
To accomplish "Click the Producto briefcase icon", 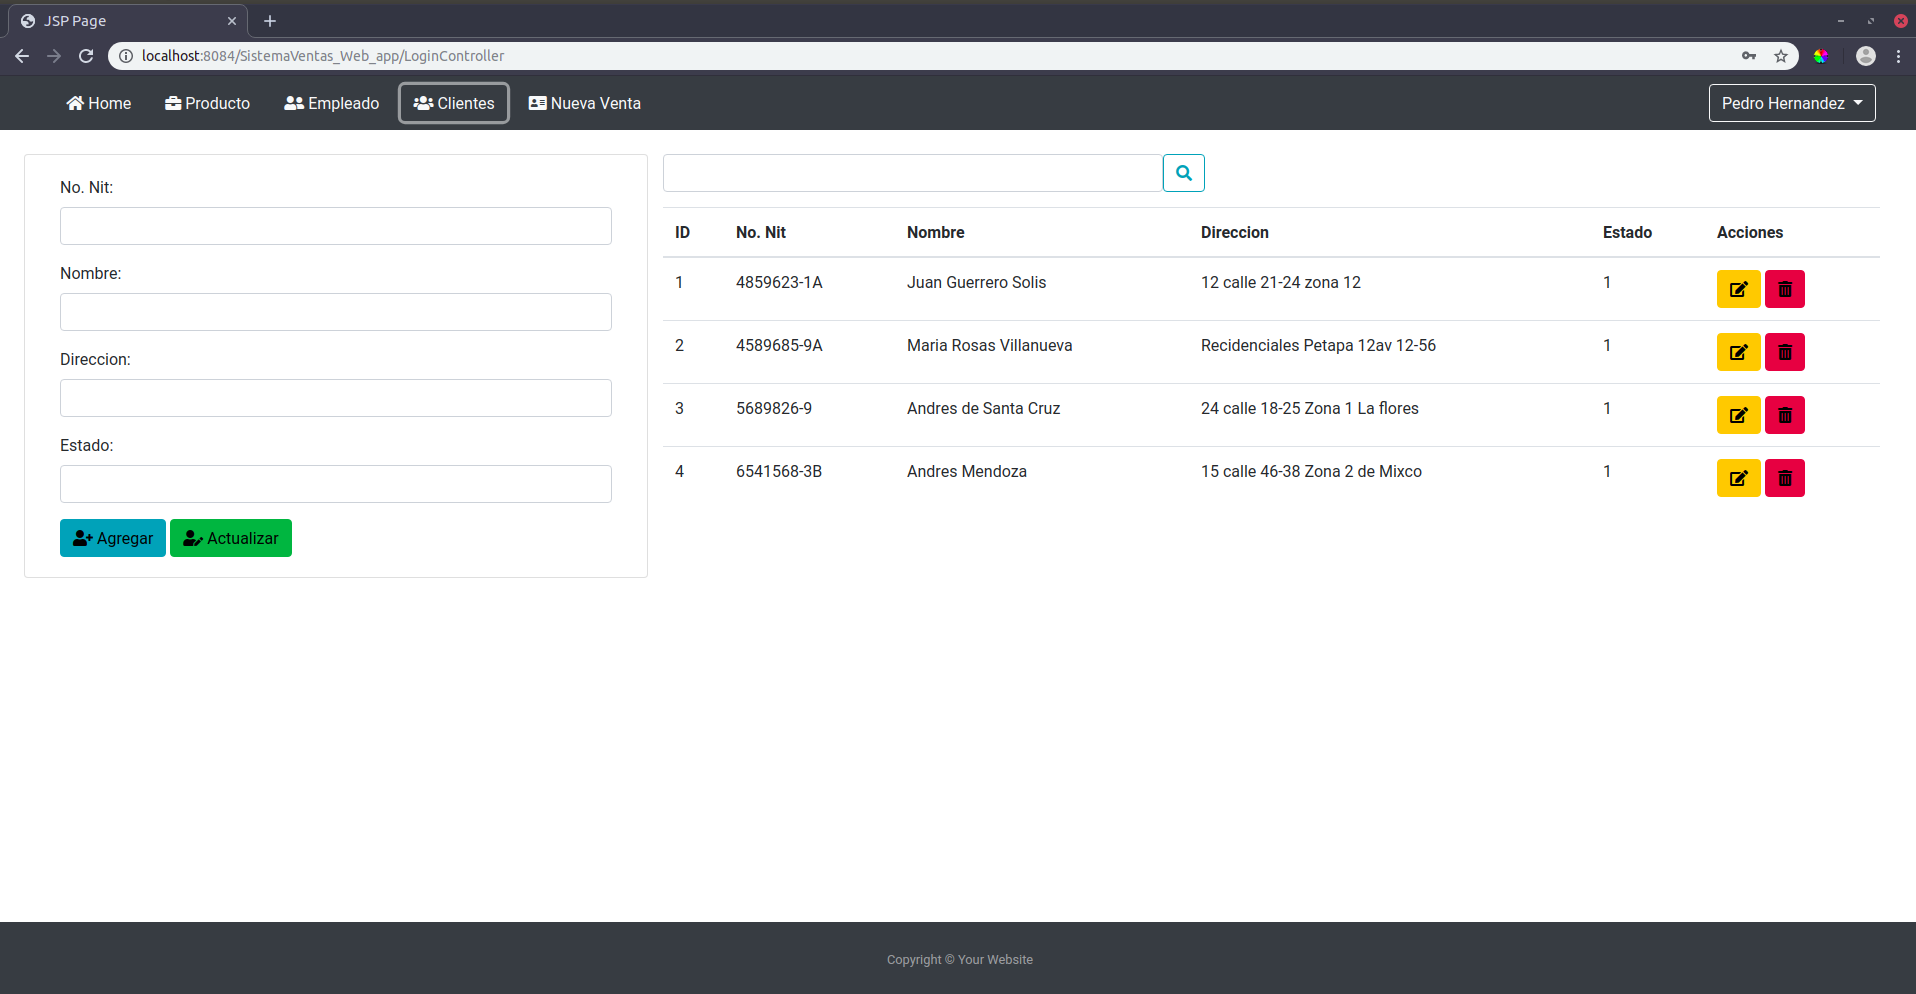I will pyautogui.click(x=172, y=103).
